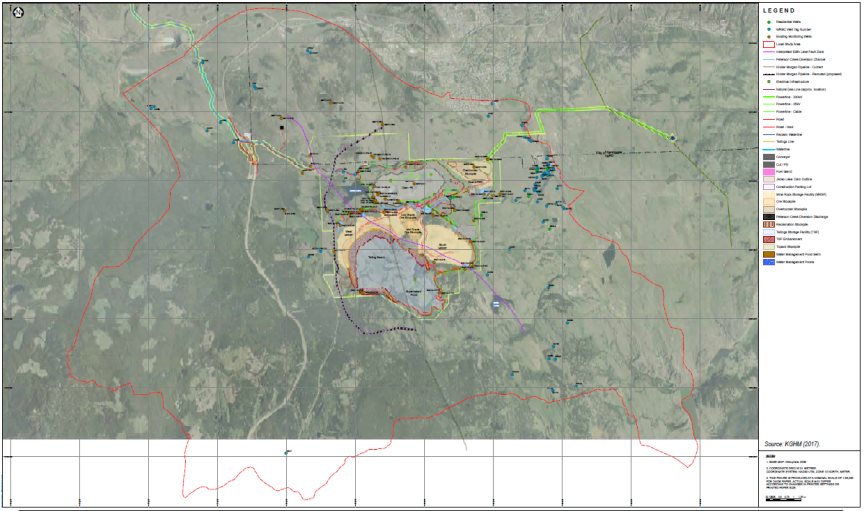The image size is (864, 511).
Task: Click the dark gray Conveyor legend swatch
Action: click(x=769, y=157)
